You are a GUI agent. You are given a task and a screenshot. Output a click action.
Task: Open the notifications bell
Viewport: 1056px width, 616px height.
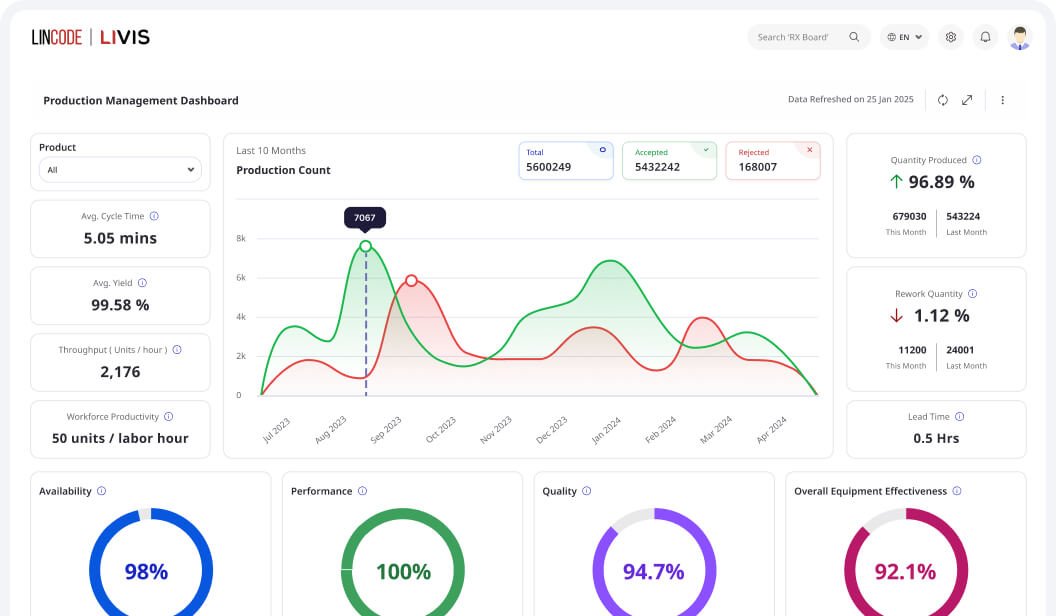coord(985,37)
